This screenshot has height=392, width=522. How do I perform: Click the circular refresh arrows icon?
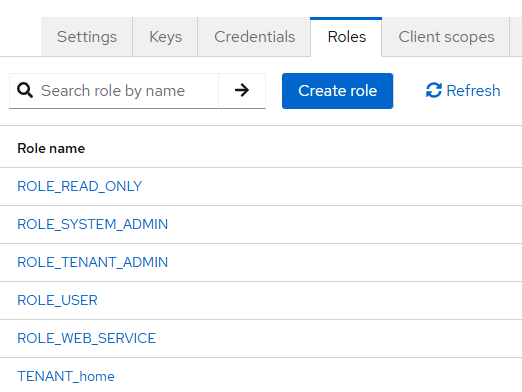(x=434, y=90)
